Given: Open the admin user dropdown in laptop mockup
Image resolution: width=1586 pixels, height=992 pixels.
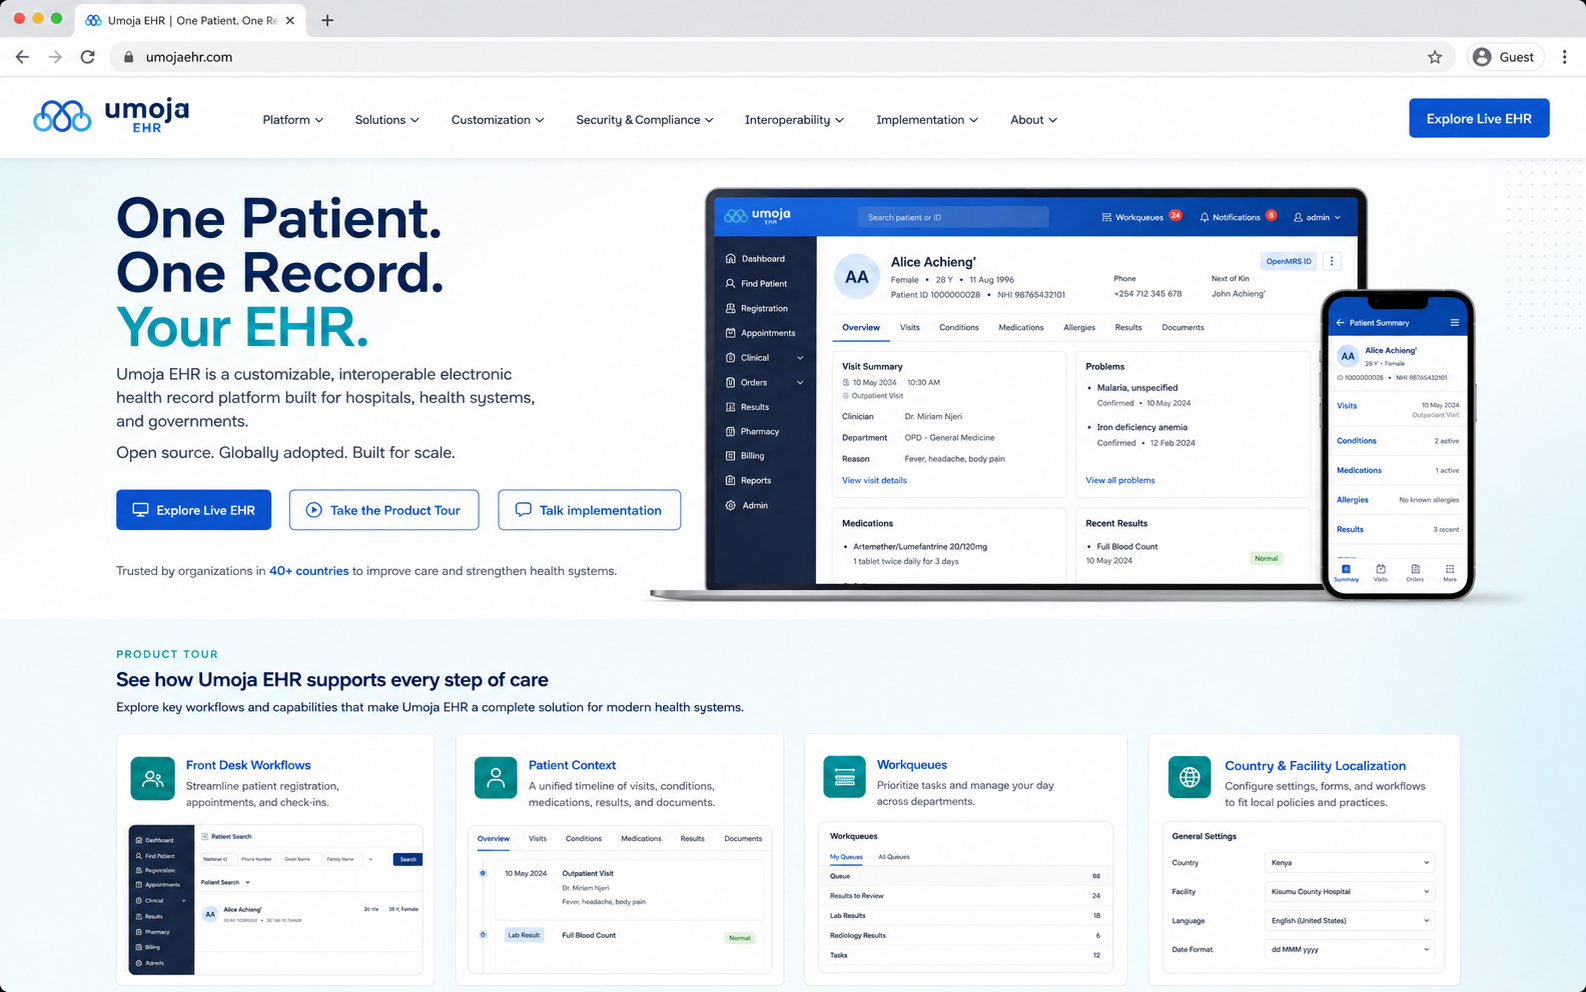Looking at the screenshot, I should [1317, 217].
